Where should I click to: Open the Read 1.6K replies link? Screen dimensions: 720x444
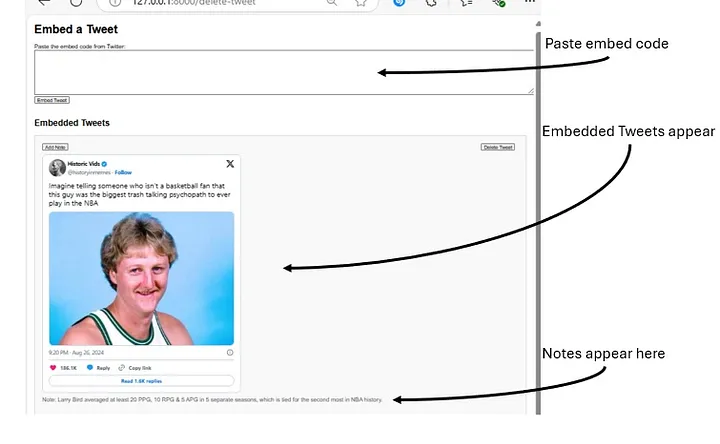pos(141,381)
